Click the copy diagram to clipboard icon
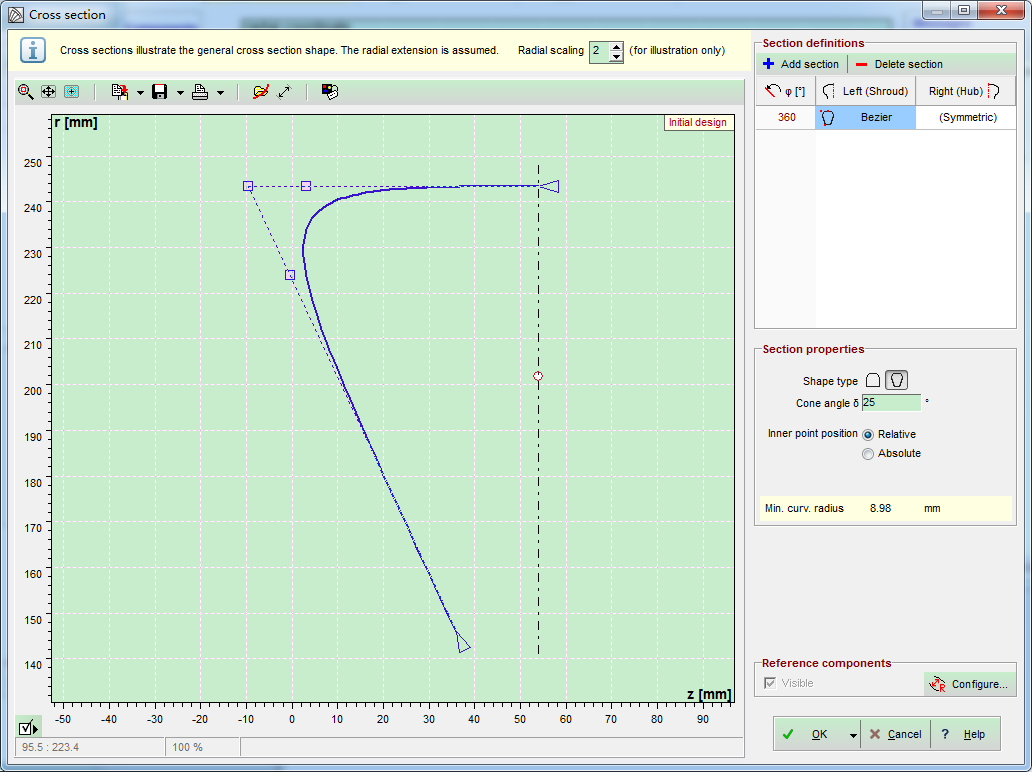Viewport: 1032px width, 772px height. coord(120,91)
